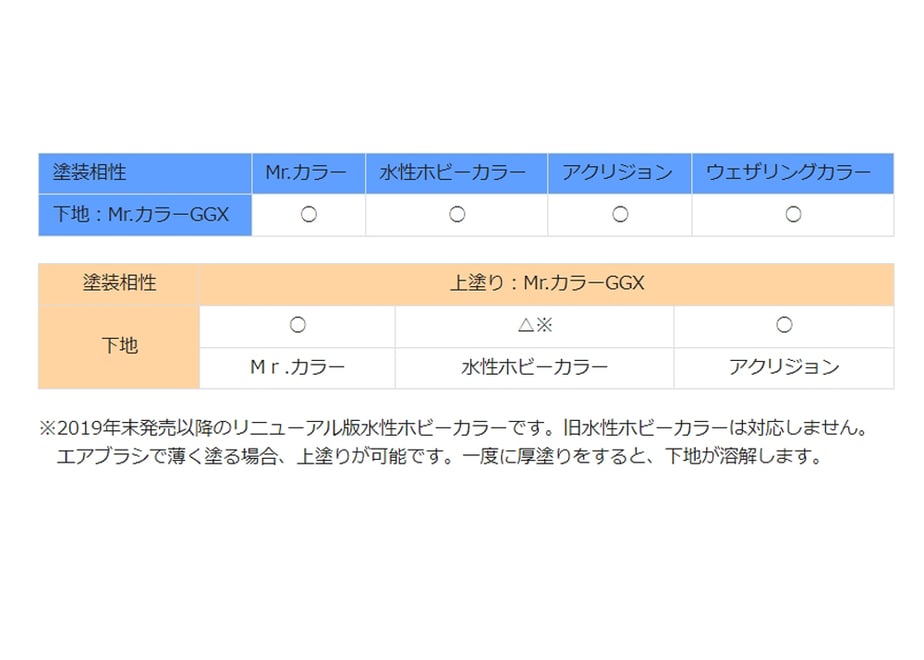The width and height of the screenshot is (924, 660).
Task: Click the 上塗り：Mr.カラーGGX header cell
Action: point(547,284)
